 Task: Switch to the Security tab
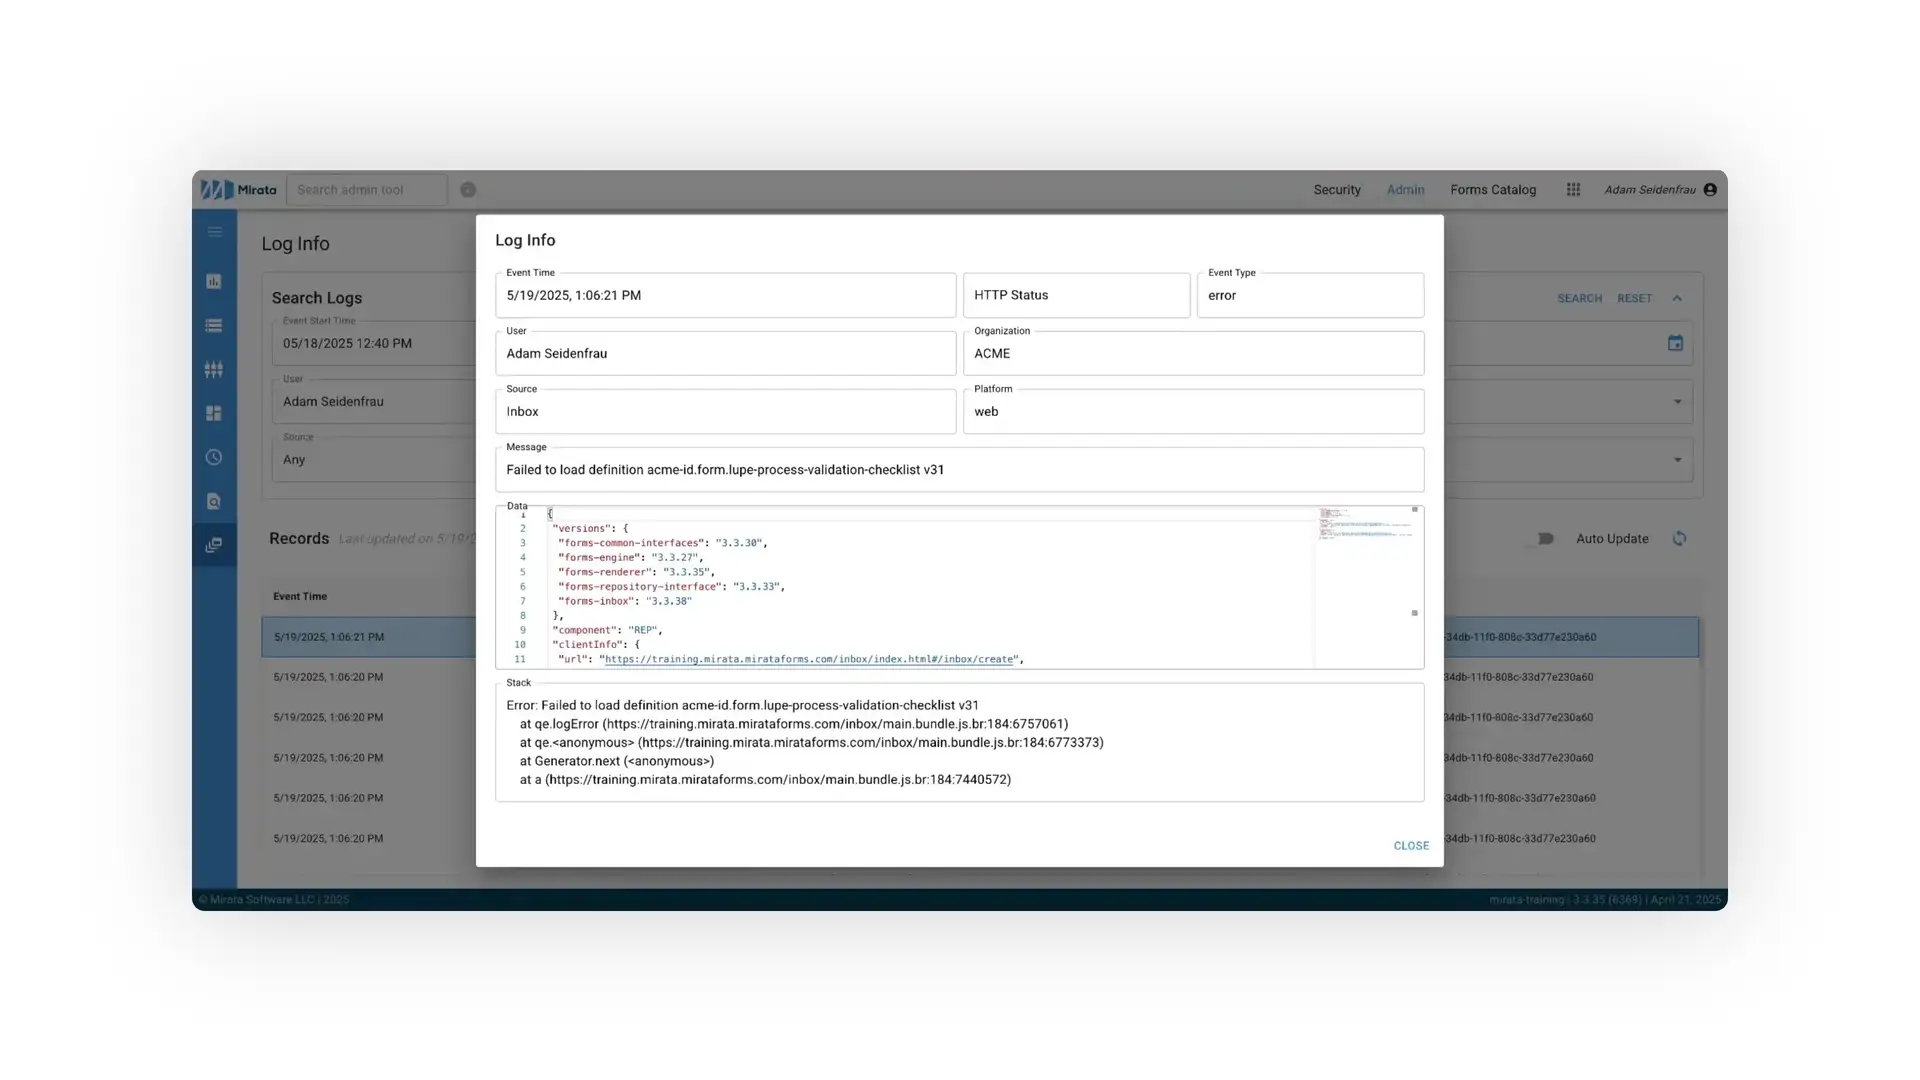pos(1337,189)
